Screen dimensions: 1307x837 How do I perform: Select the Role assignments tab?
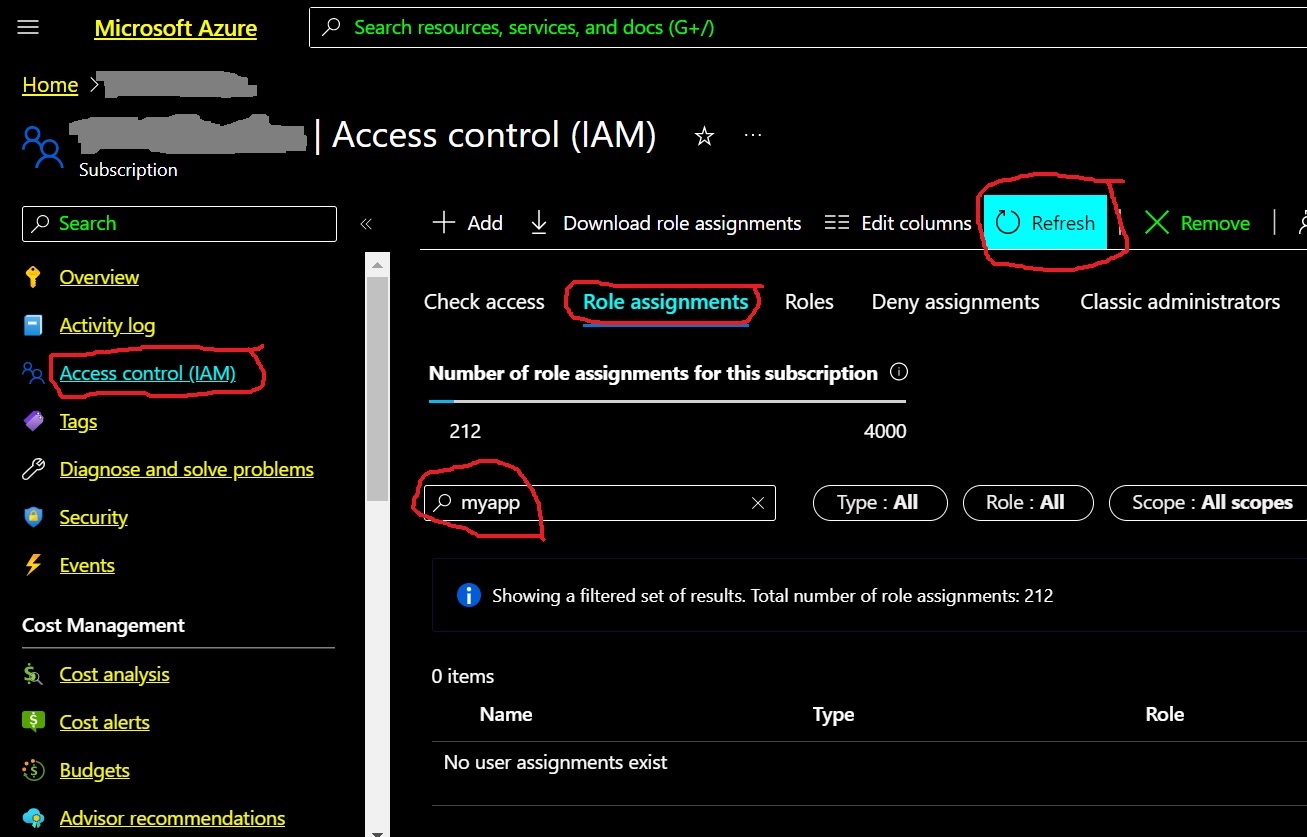click(x=665, y=302)
